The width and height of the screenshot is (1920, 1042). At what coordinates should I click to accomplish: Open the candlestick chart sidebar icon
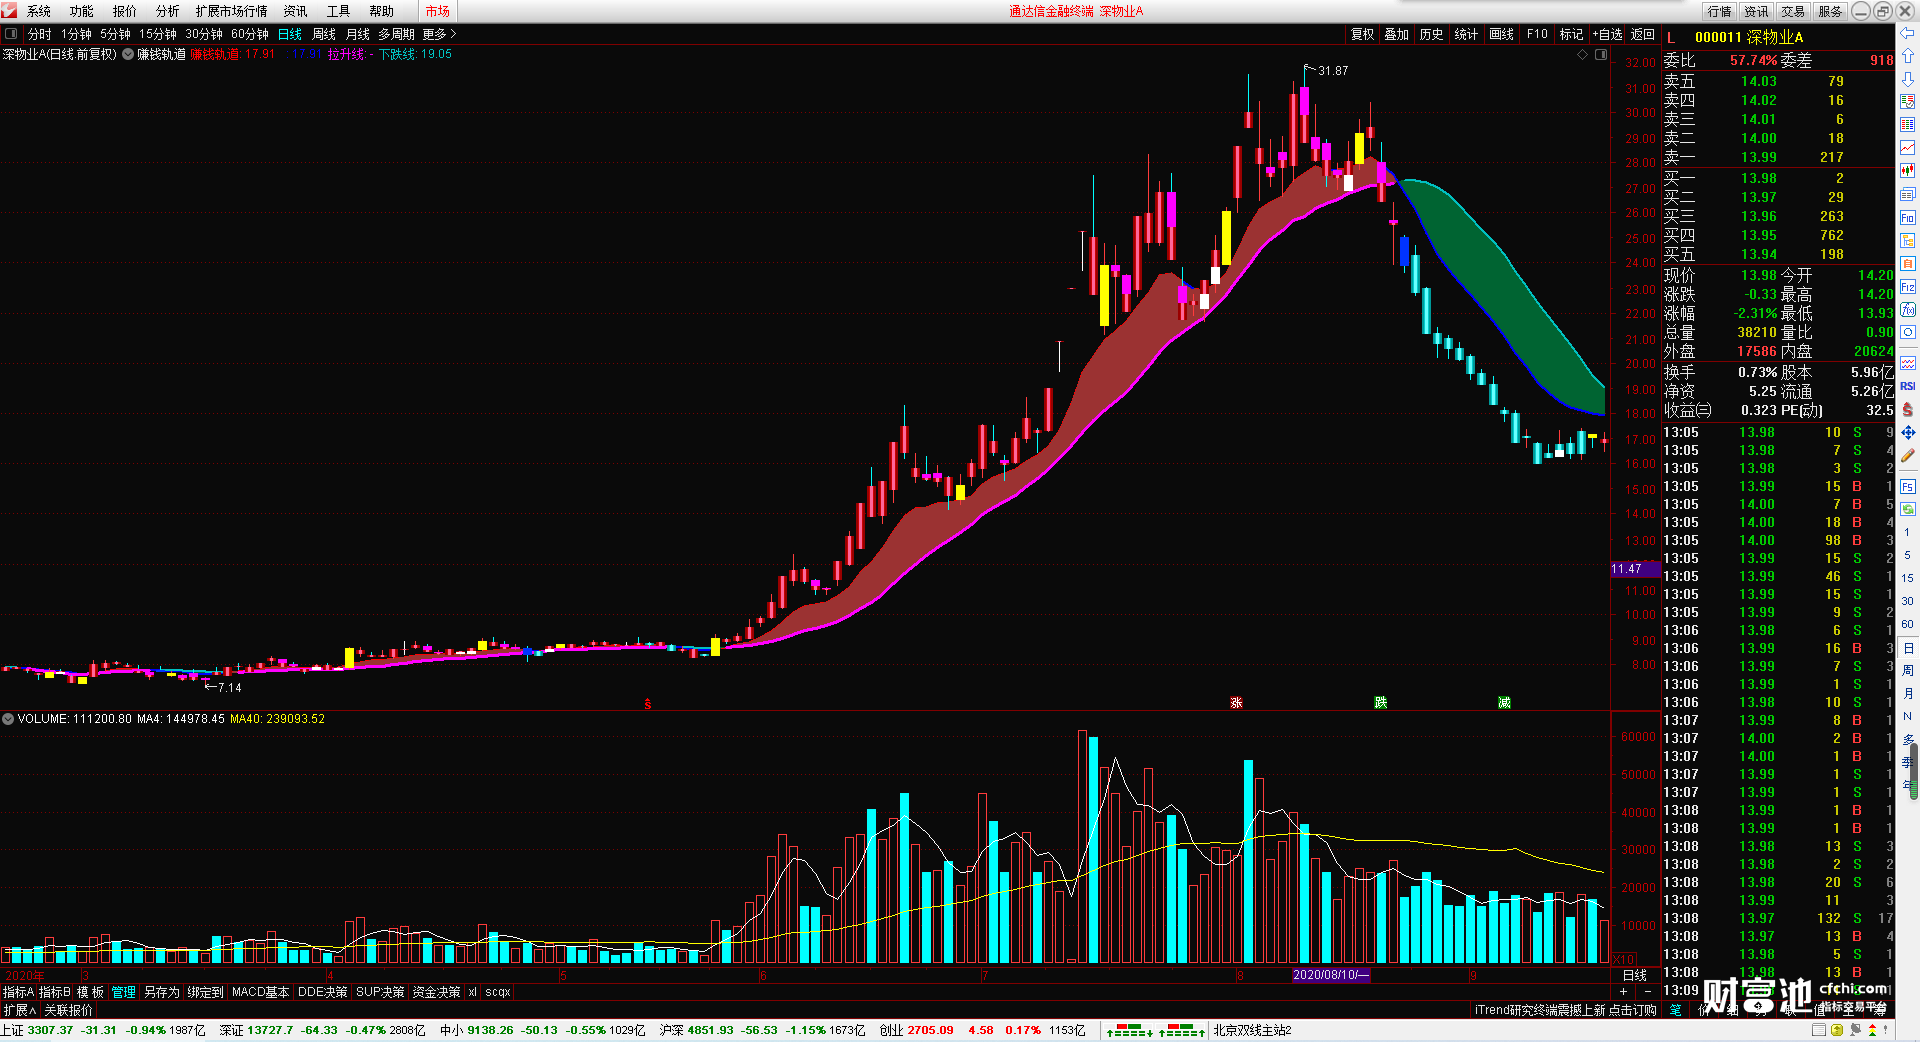point(1907,171)
